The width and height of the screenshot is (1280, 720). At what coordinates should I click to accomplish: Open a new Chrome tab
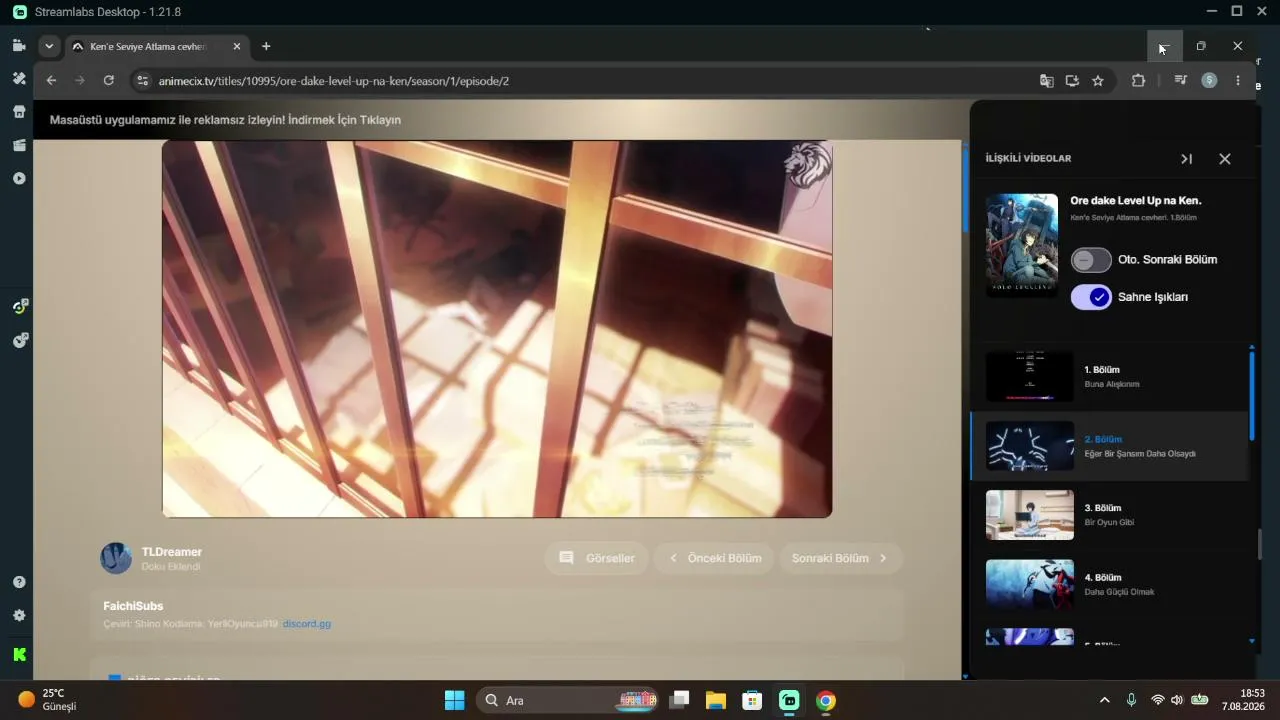(x=266, y=46)
